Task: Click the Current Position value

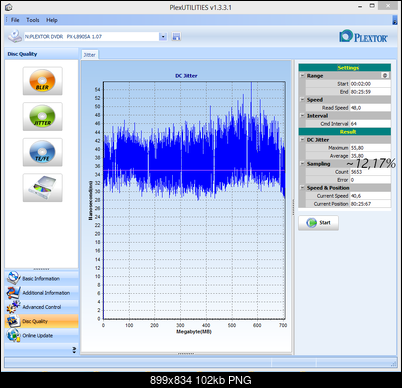Action: click(370, 204)
